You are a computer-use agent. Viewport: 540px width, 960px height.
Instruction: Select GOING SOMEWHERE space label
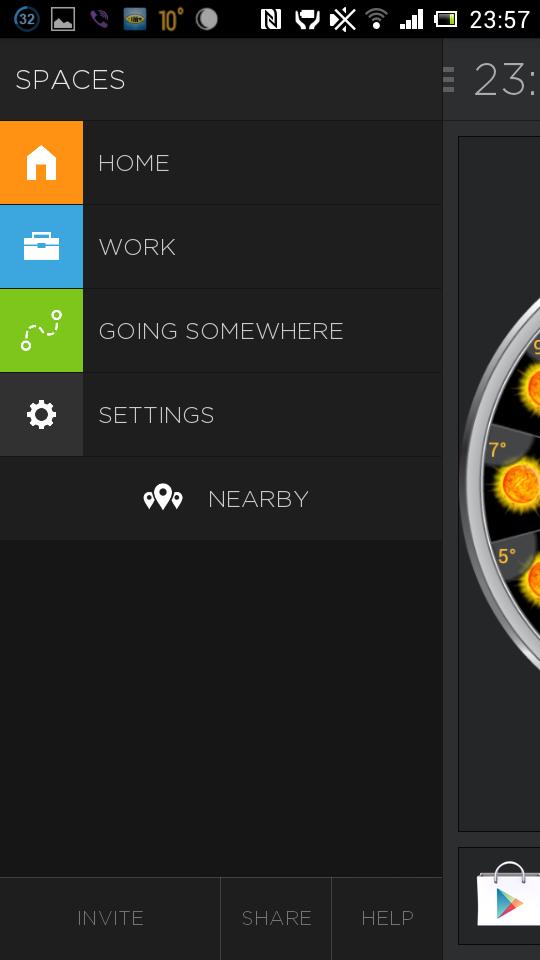tap(220, 331)
